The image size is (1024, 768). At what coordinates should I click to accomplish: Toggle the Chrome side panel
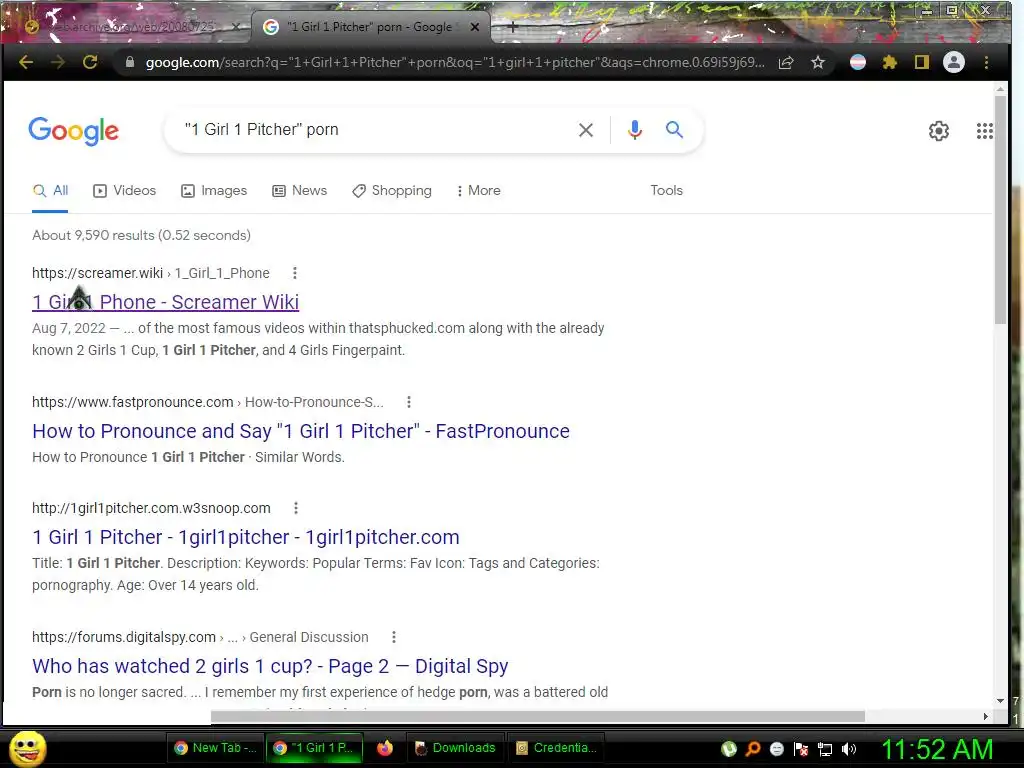pos(921,62)
